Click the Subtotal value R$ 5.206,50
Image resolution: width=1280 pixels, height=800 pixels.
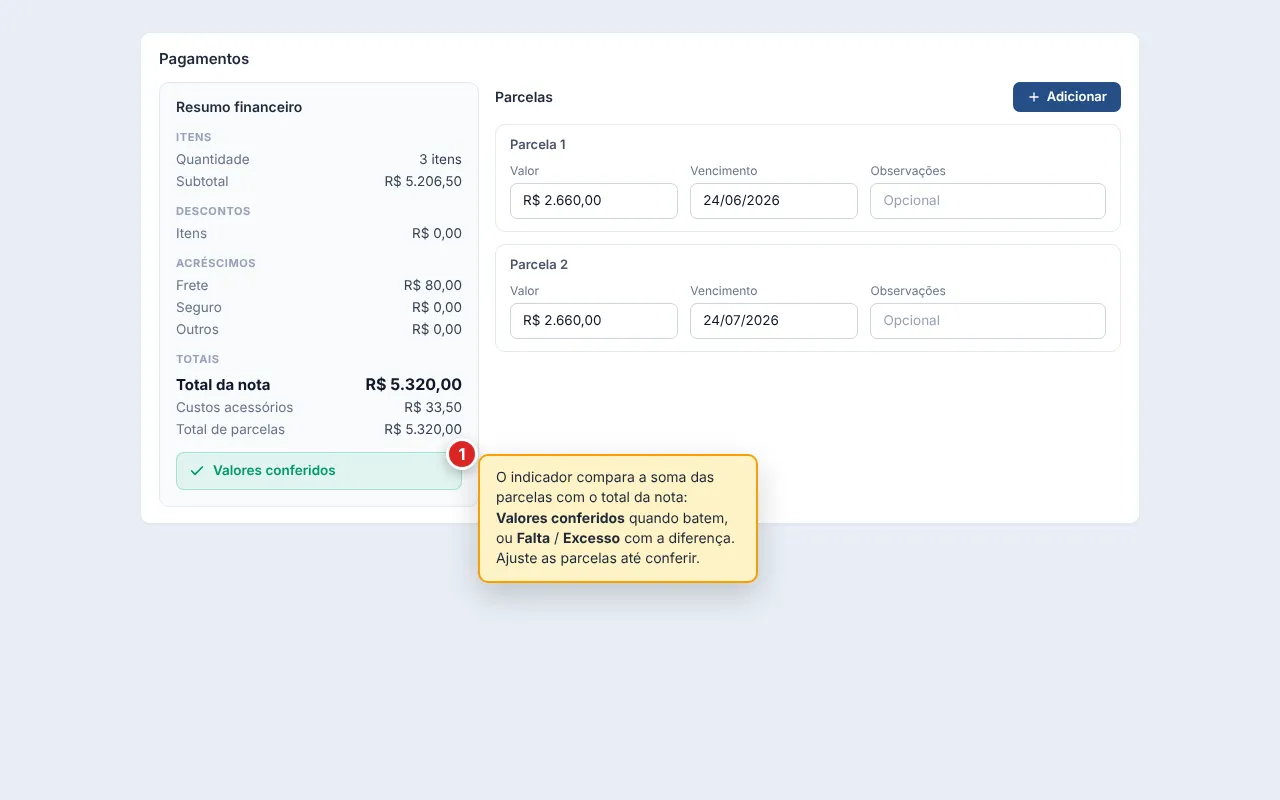tap(423, 182)
